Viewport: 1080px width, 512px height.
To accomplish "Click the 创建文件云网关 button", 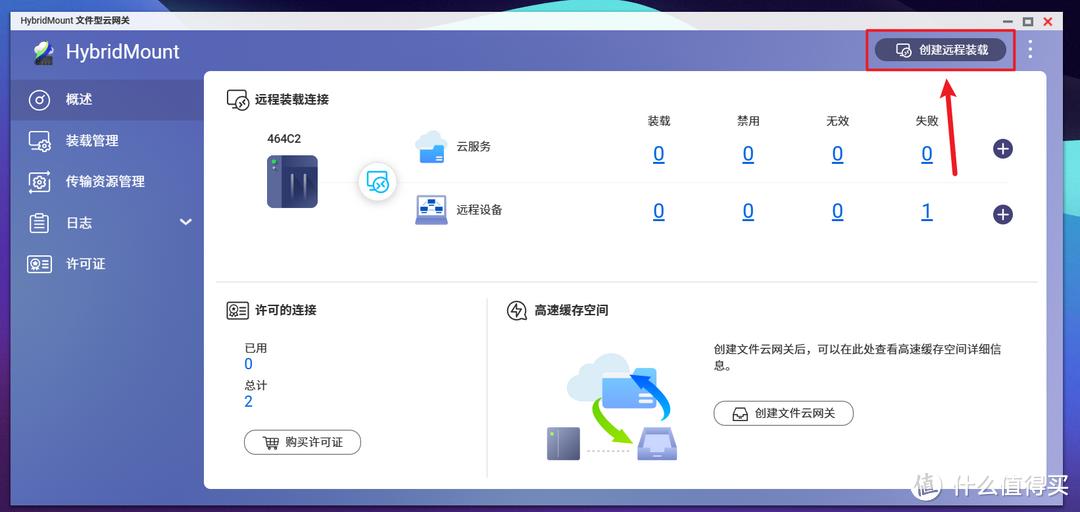I will coord(783,413).
